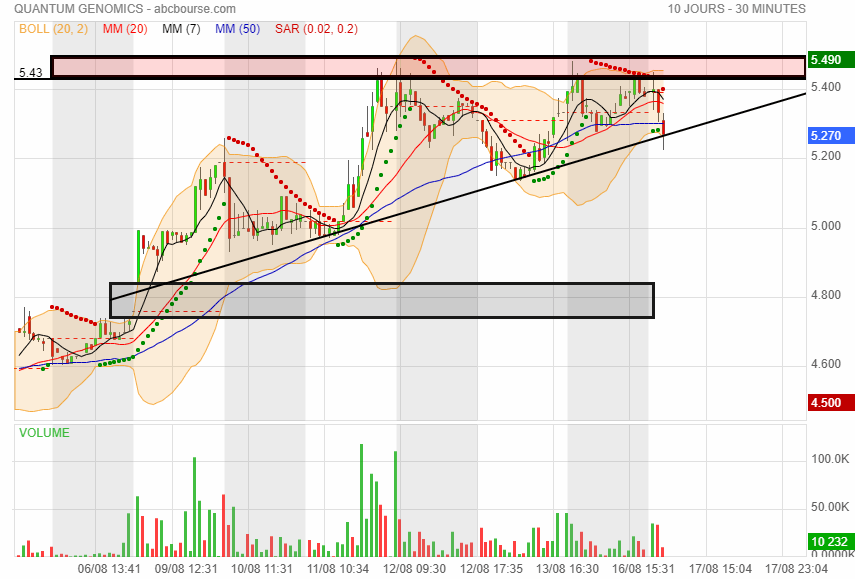Click the 09/08 12:31 time axis label
The height and width of the screenshot is (579, 855).
(x=186, y=569)
